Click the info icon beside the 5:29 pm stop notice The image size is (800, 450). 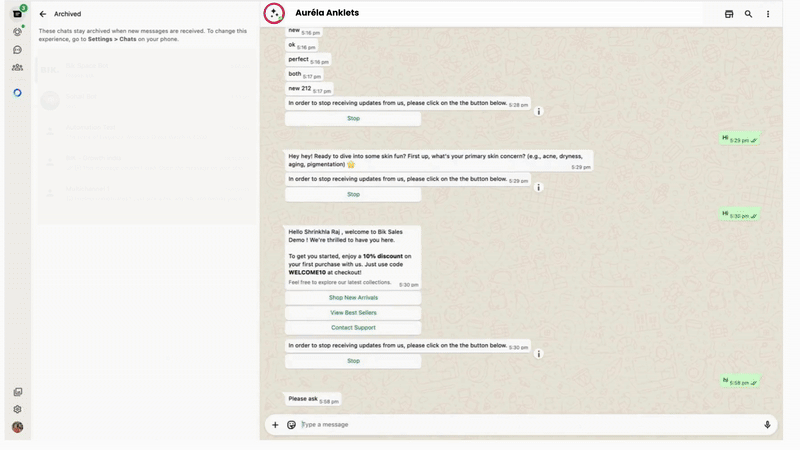538,187
